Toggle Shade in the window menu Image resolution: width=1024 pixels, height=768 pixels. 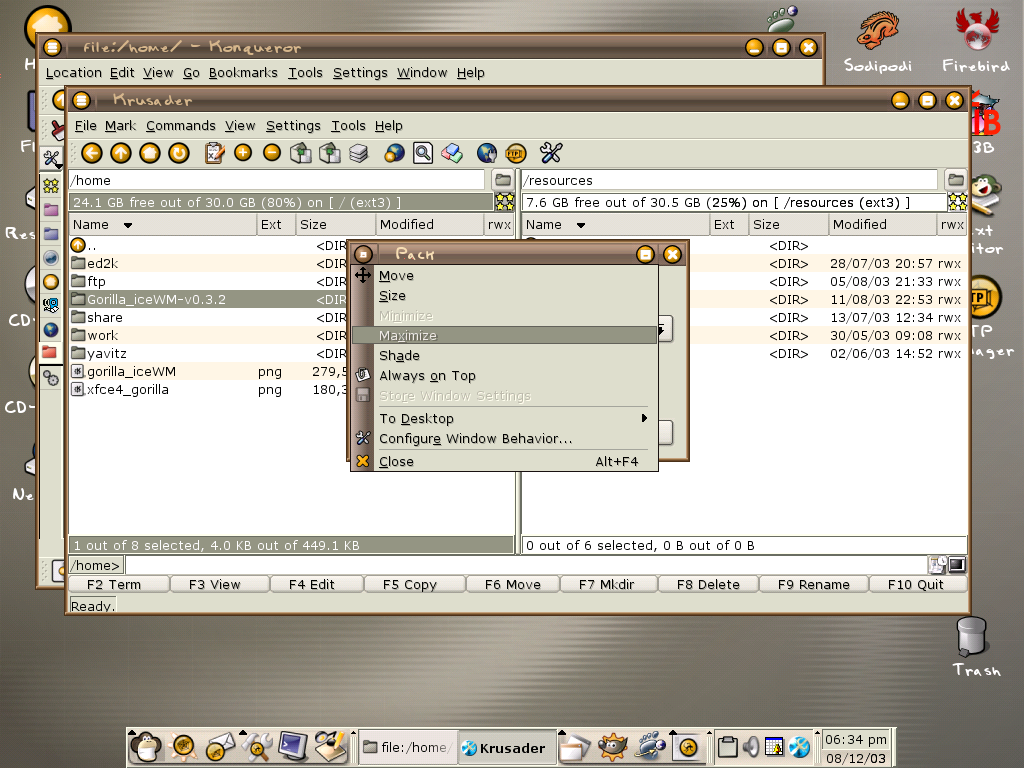coord(505,355)
